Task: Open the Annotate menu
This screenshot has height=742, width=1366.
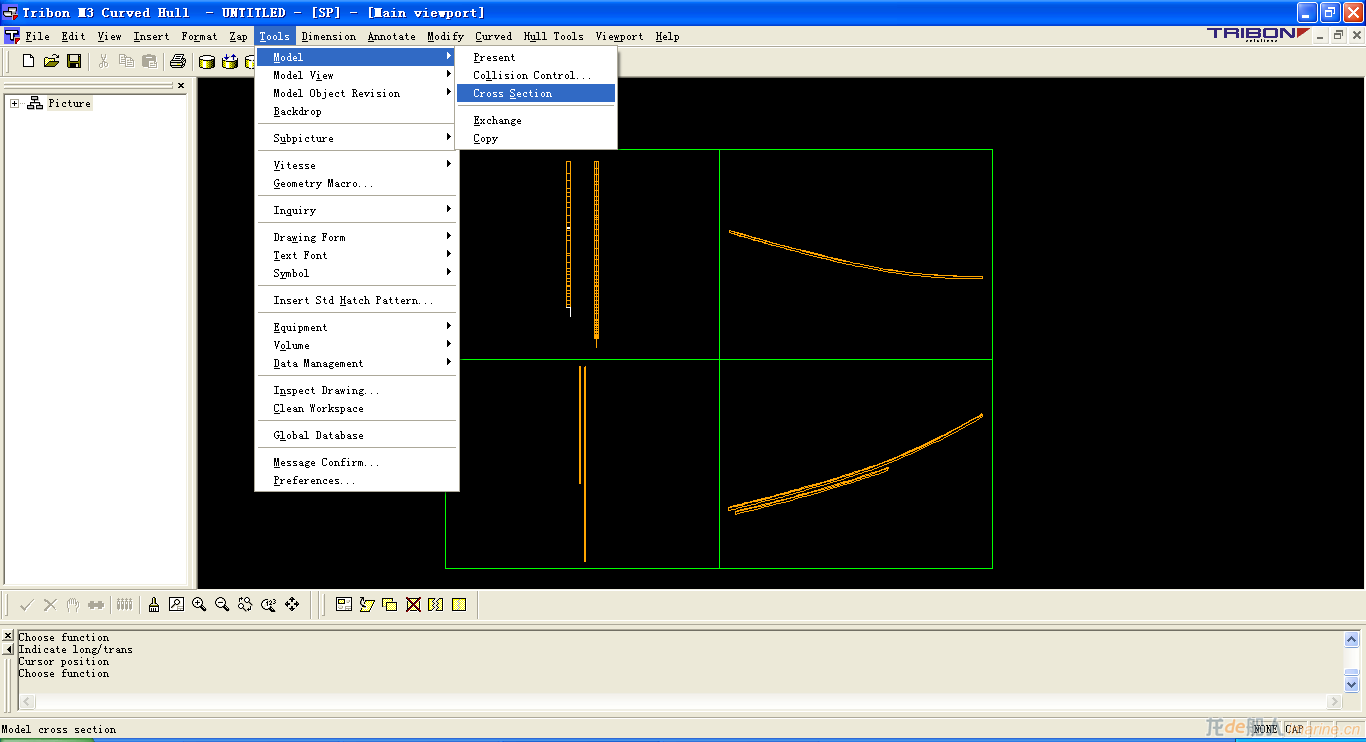Action: click(x=391, y=36)
